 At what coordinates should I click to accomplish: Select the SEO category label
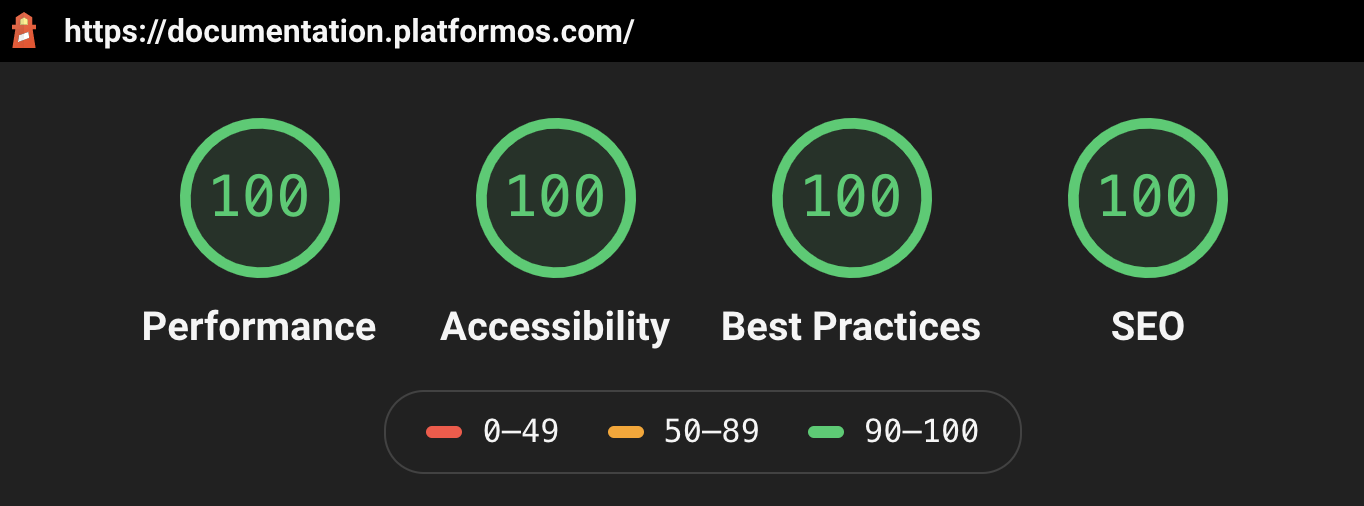(1148, 327)
